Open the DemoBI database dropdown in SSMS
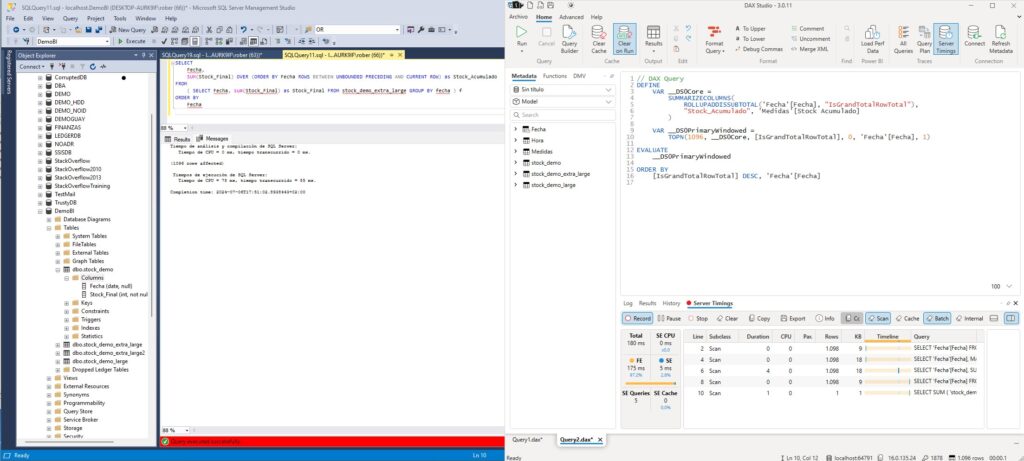Screen dimensions: 1024x461 tap(107, 41)
